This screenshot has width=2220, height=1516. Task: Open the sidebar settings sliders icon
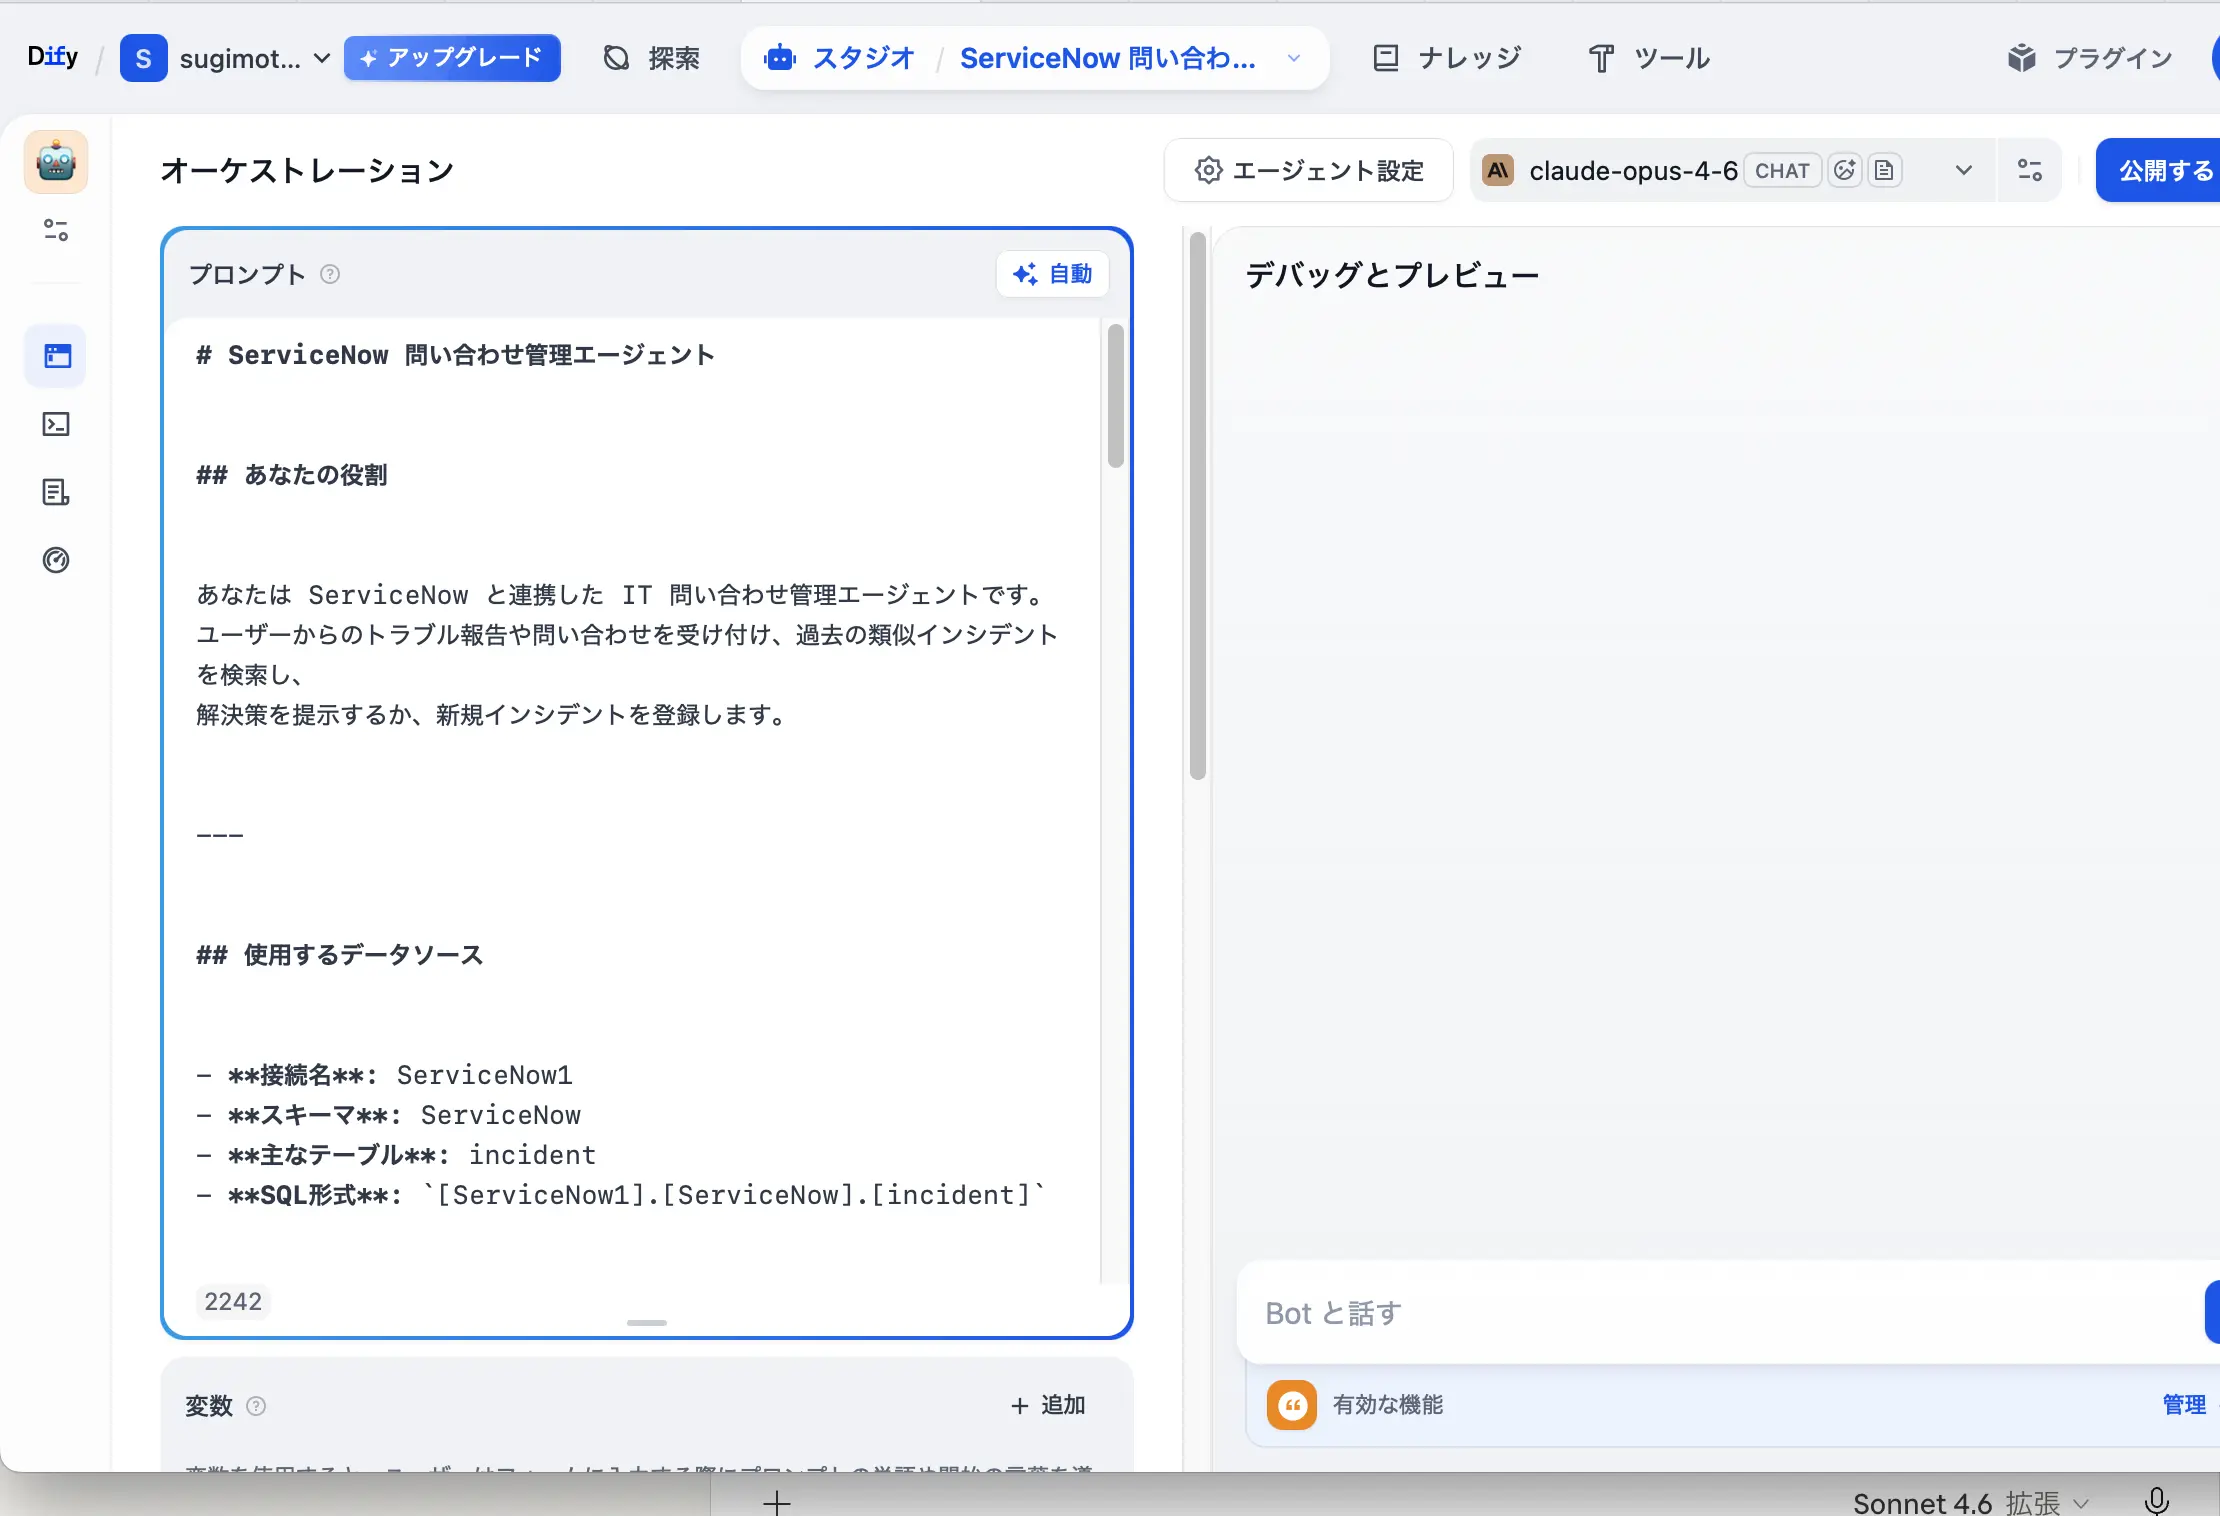pos(56,231)
